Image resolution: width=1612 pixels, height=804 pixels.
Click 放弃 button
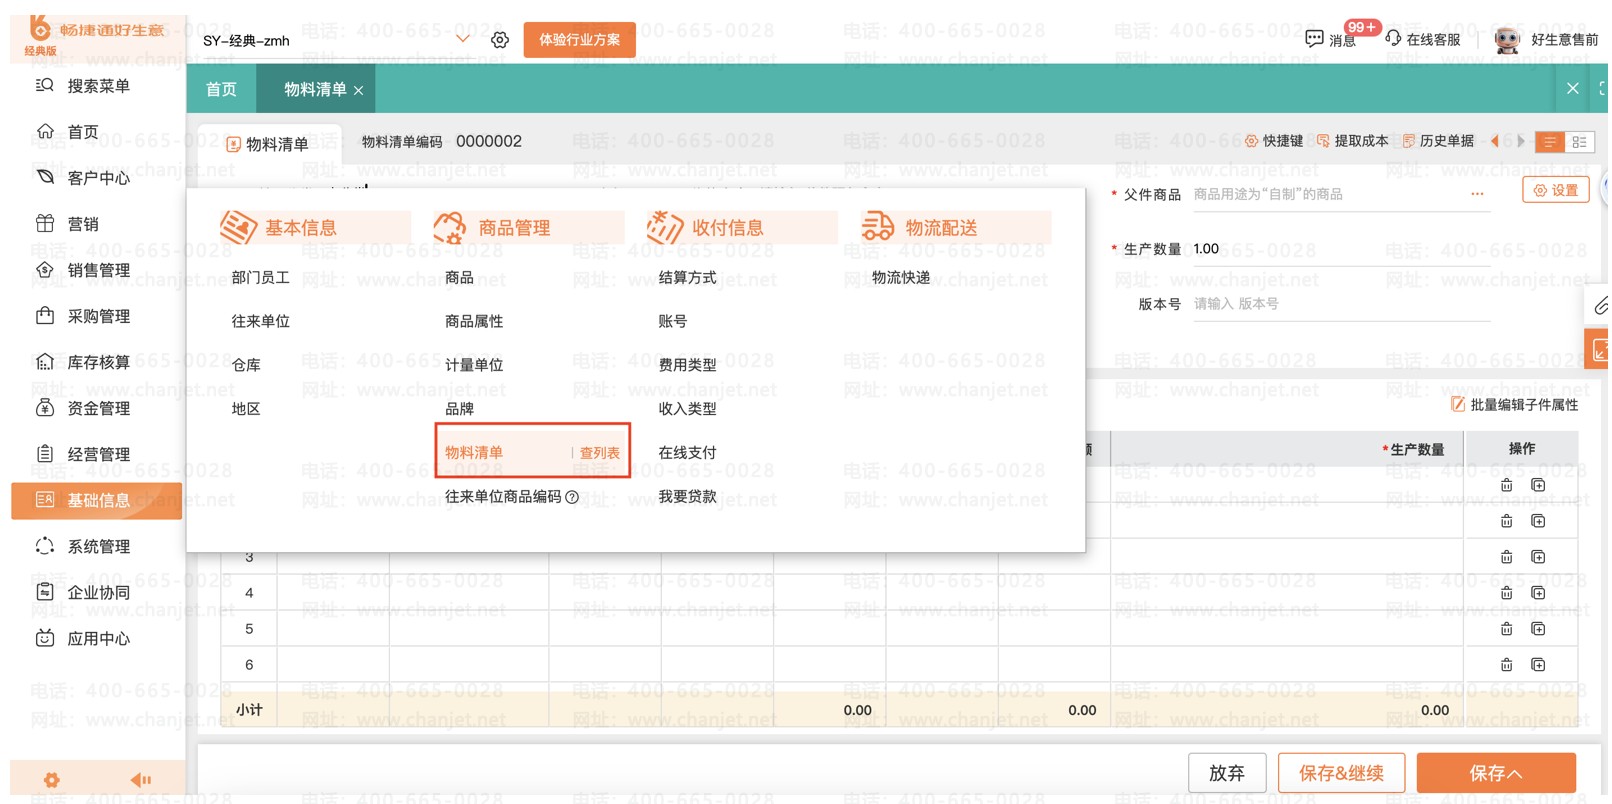1227,773
